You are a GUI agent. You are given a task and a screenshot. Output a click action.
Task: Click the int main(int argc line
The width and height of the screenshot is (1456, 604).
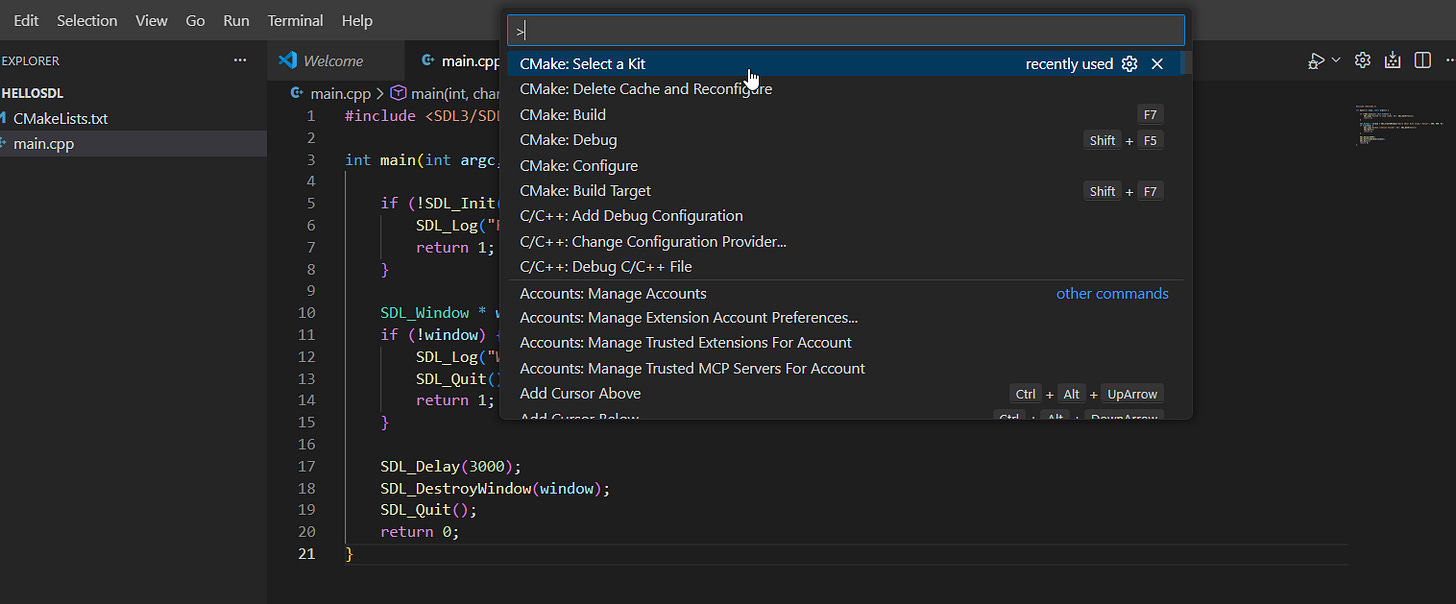pos(421,160)
